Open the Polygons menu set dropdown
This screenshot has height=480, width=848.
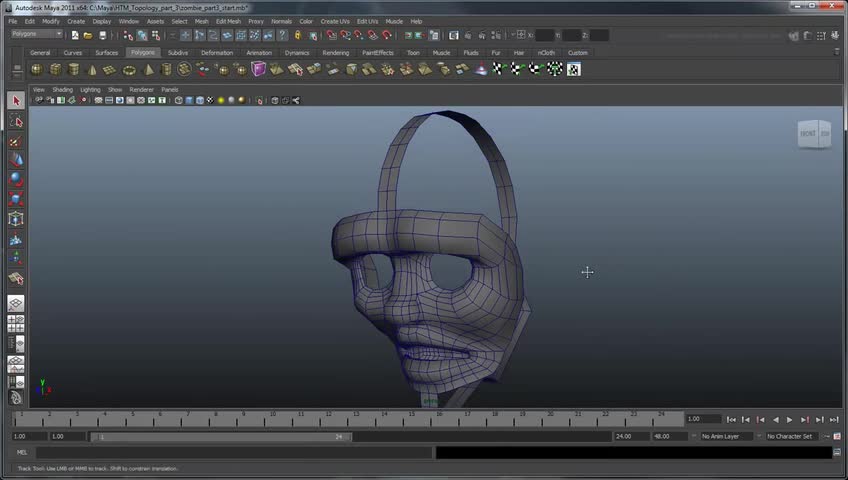coord(36,34)
